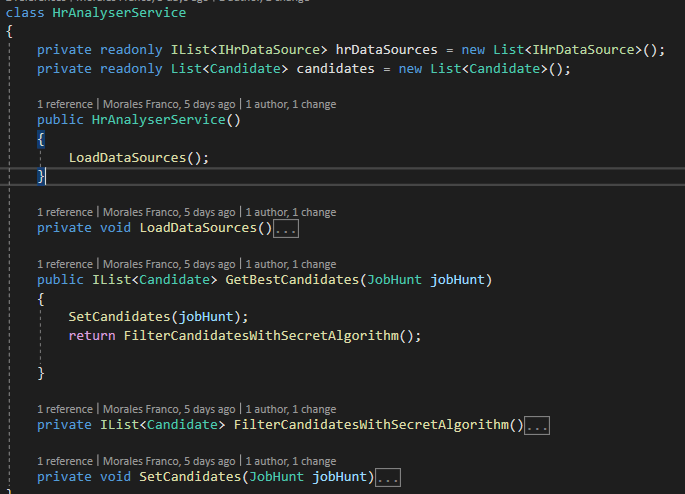Viewport: 685px width, 494px height.
Task: Click LoadDataSources name in private void declaration
Action: [x=198, y=228]
